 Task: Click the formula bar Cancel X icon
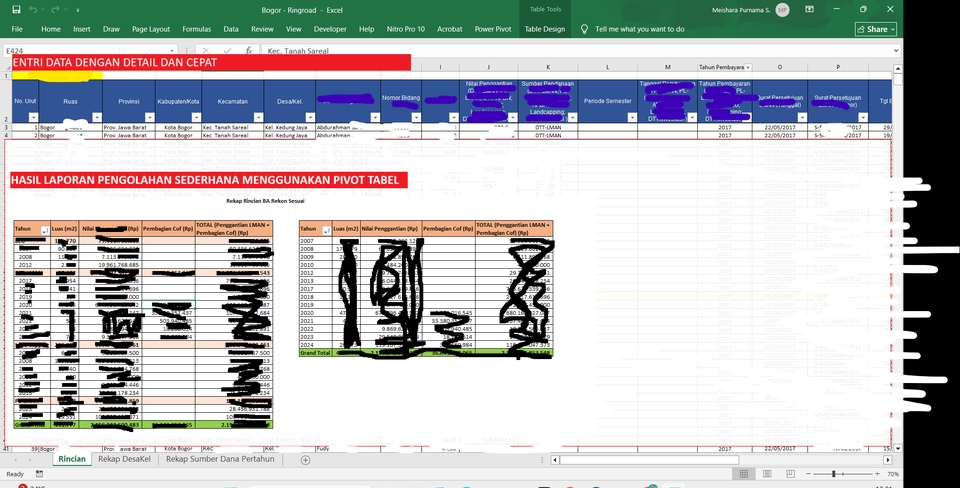pos(206,51)
